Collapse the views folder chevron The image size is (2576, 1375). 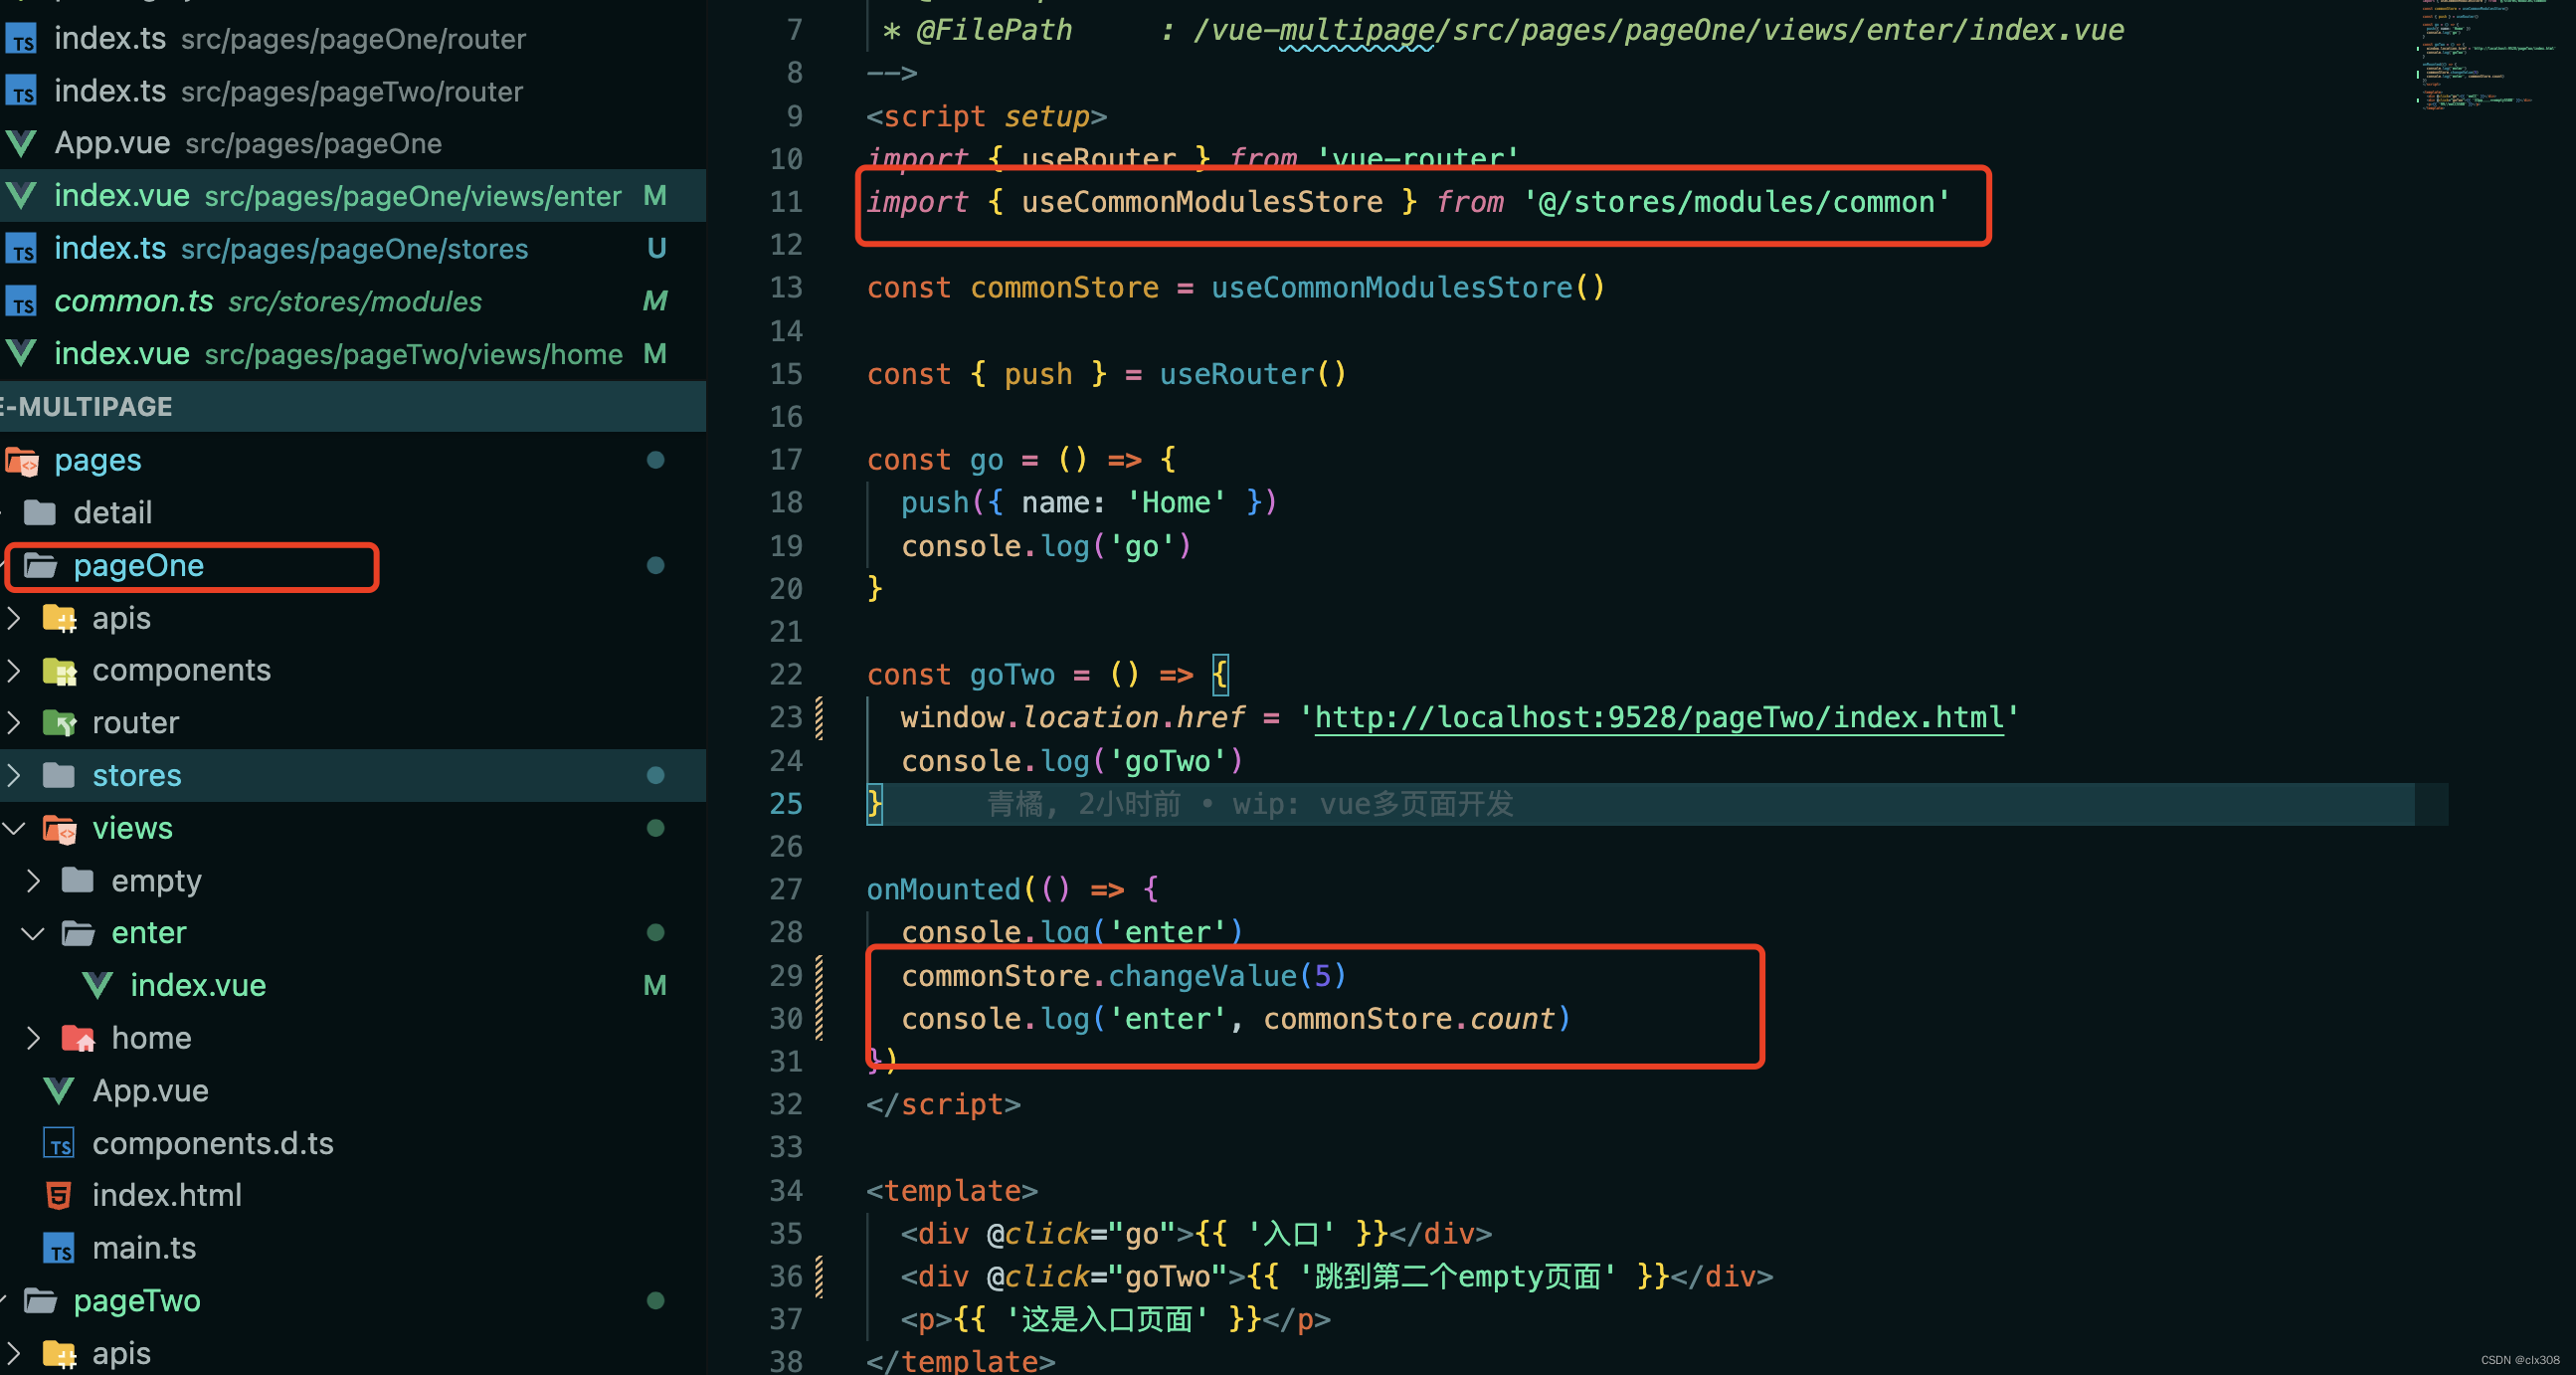pyautogui.click(x=14, y=828)
